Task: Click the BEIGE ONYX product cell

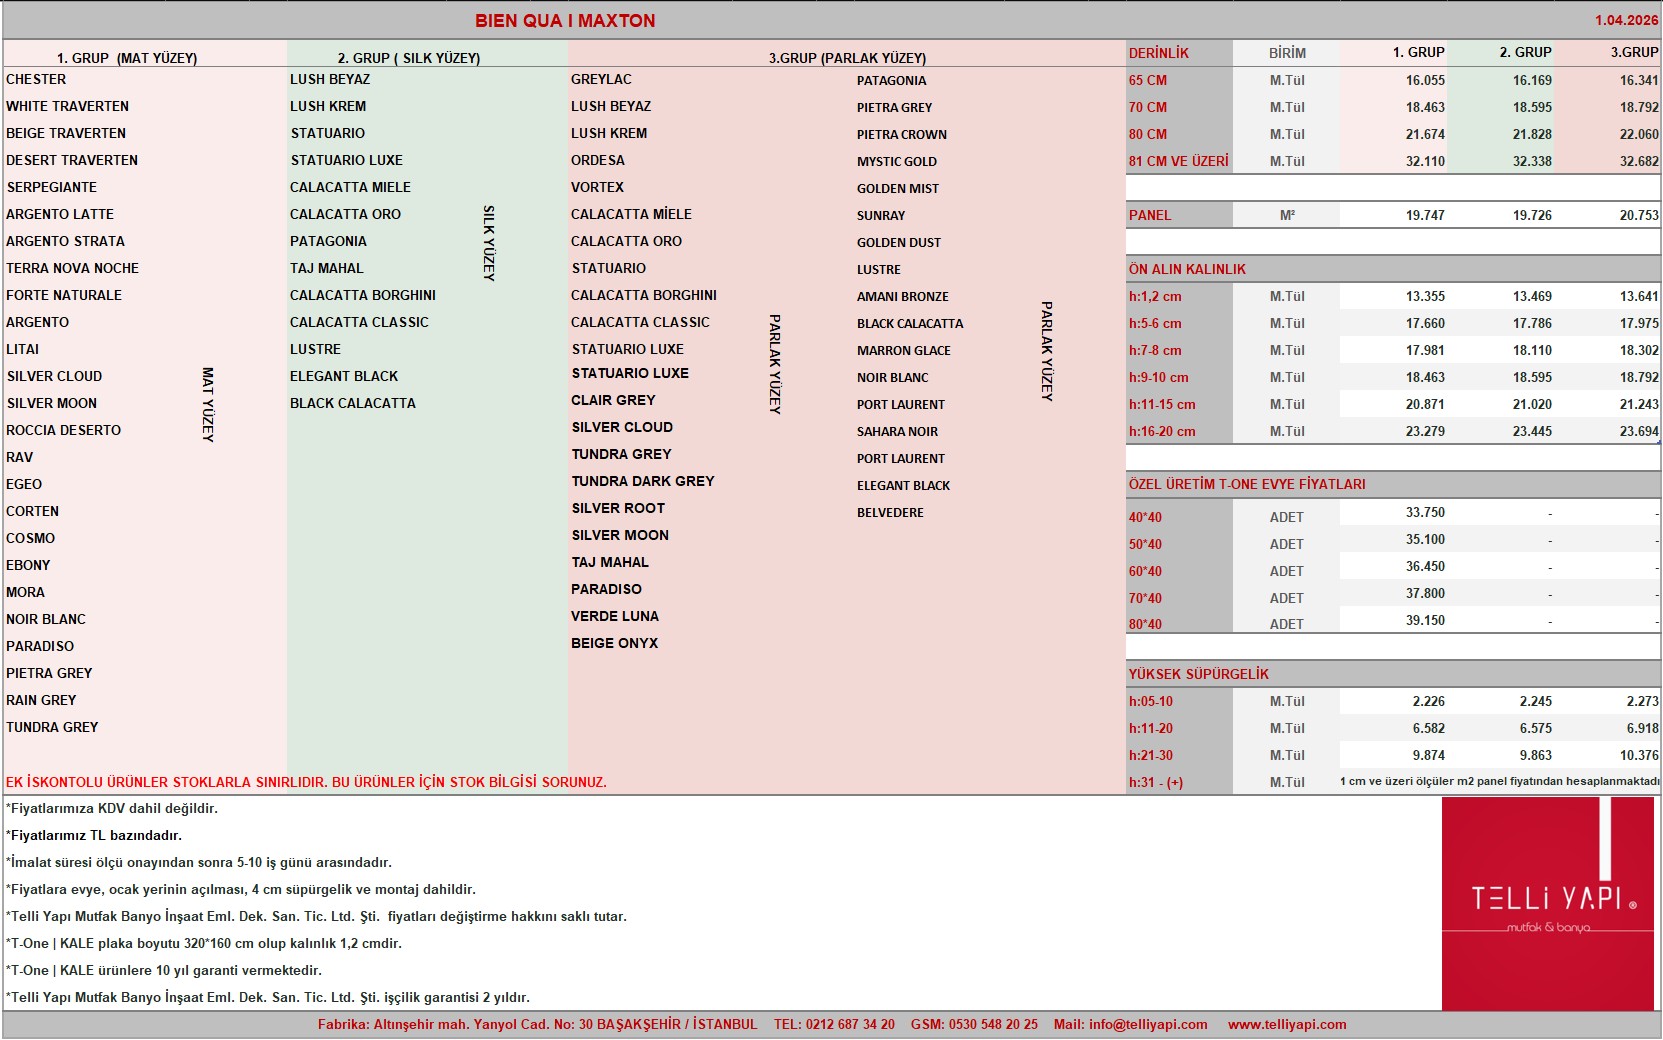Action: (615, 643)
